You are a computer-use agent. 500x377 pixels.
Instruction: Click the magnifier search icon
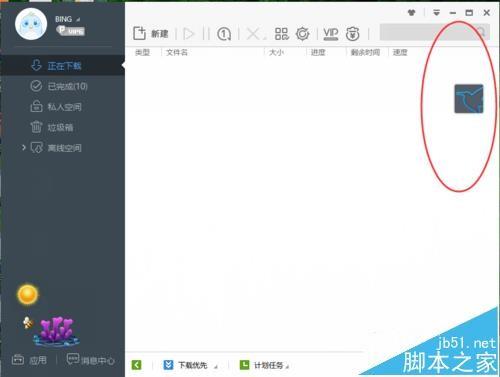pyautogui.click(x=481, y=32)
